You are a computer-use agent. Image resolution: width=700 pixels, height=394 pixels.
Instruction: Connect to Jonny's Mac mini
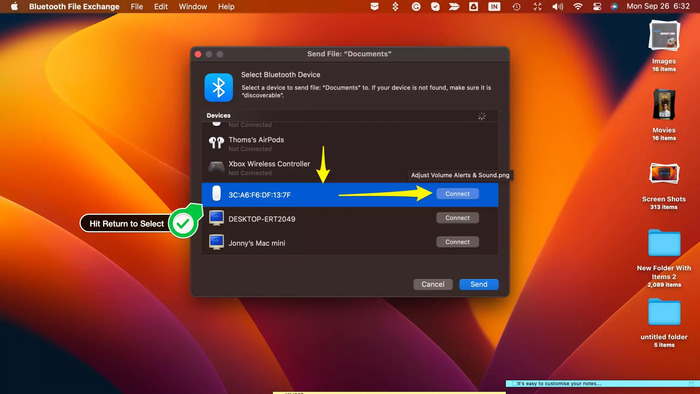[457, 242]
